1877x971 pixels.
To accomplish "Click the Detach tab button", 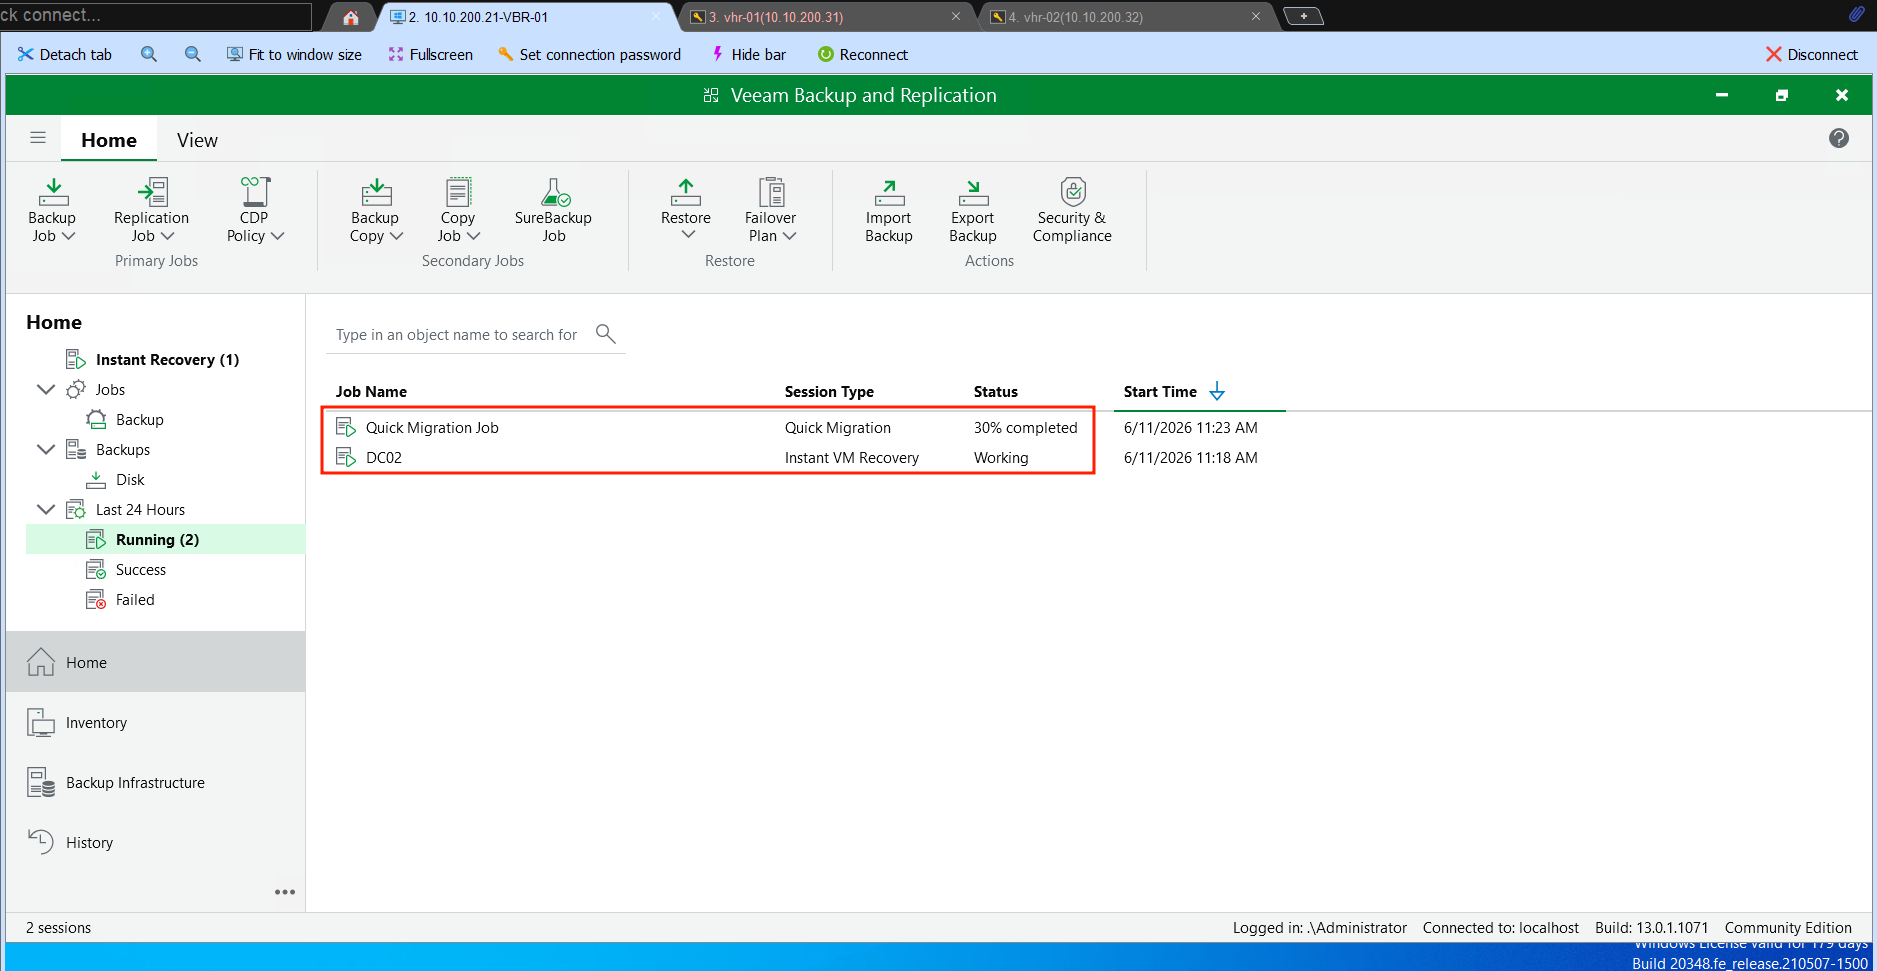I will click(x=64, y=54).
